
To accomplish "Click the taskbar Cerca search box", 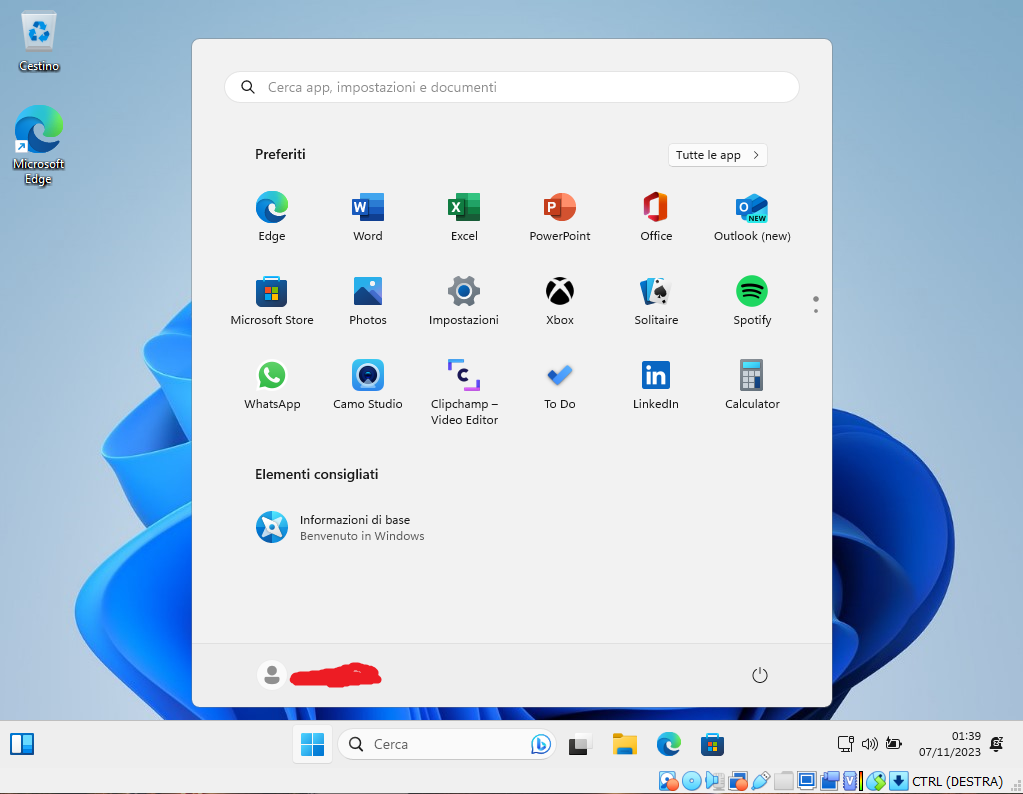I will [446, 744].
